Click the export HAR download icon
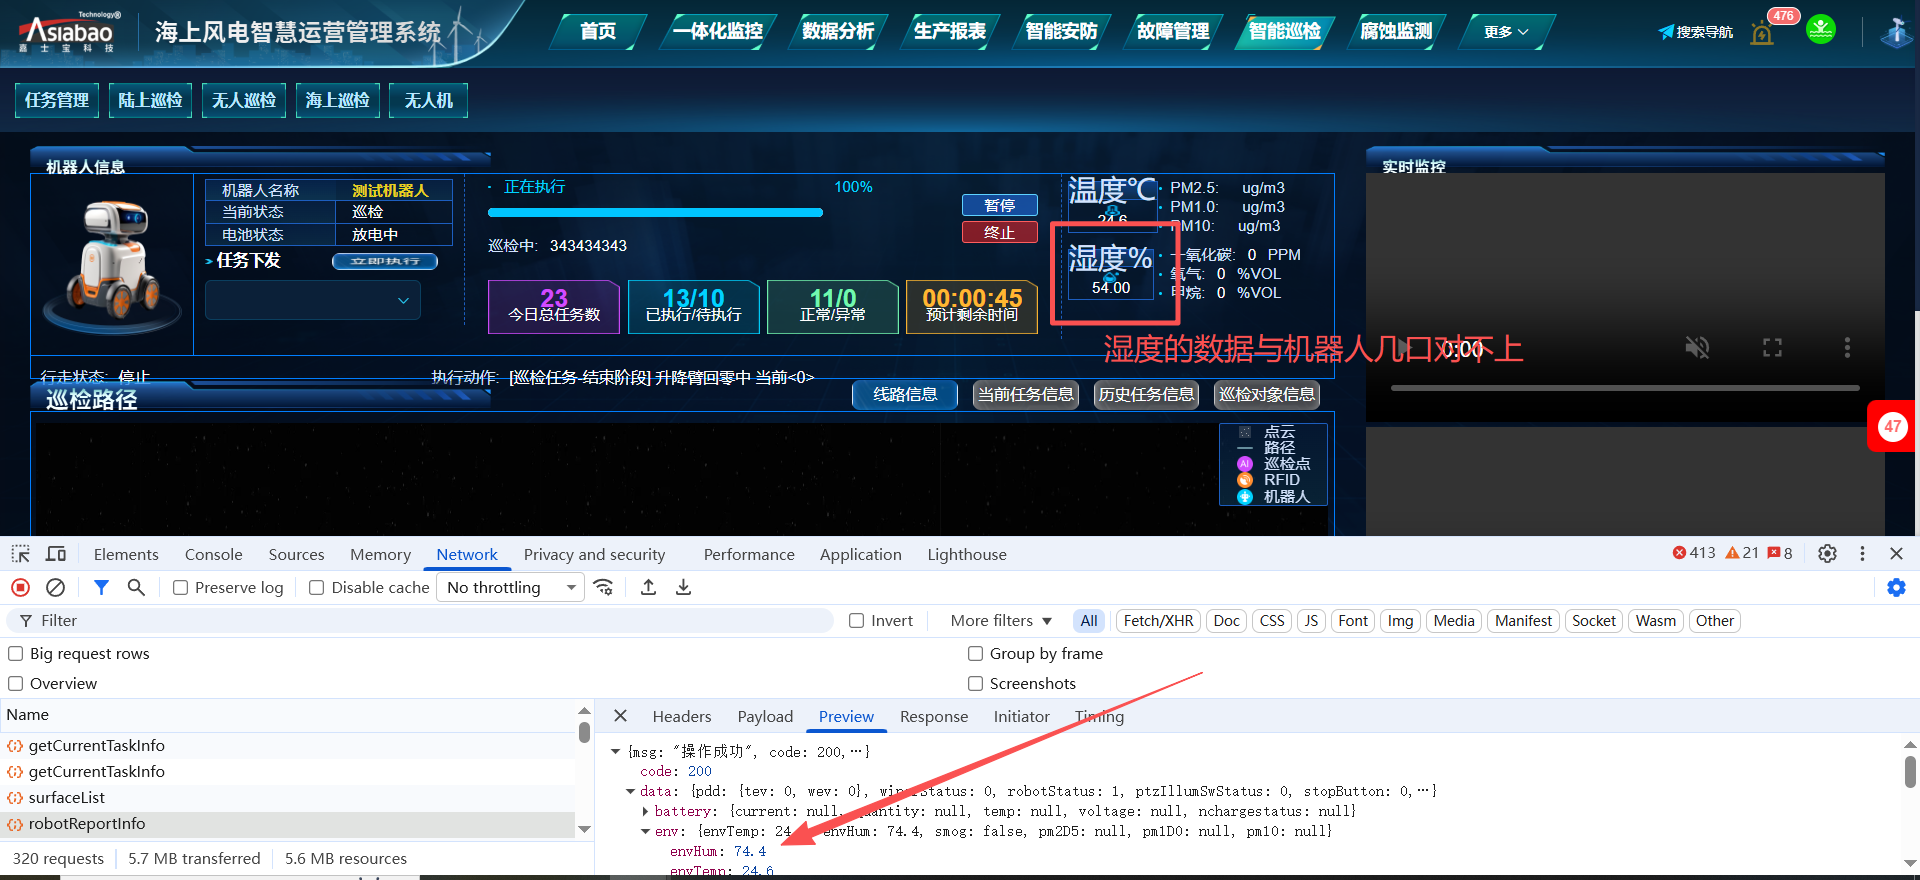1920x880 pixels. (x=683, y=587)
